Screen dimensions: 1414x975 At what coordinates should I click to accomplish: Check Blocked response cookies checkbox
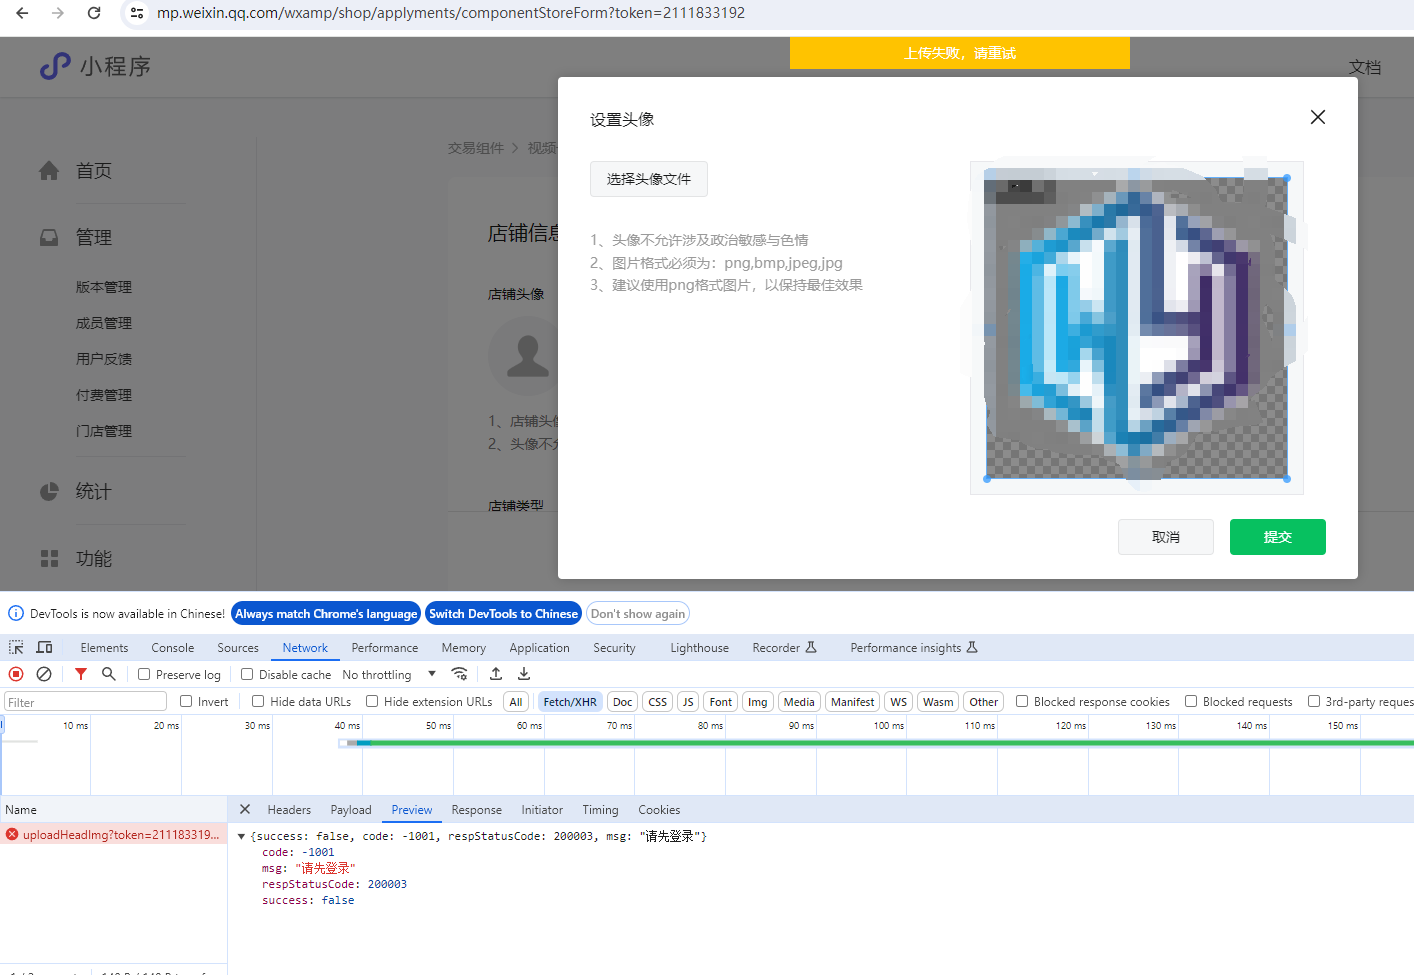(1022, 701)
